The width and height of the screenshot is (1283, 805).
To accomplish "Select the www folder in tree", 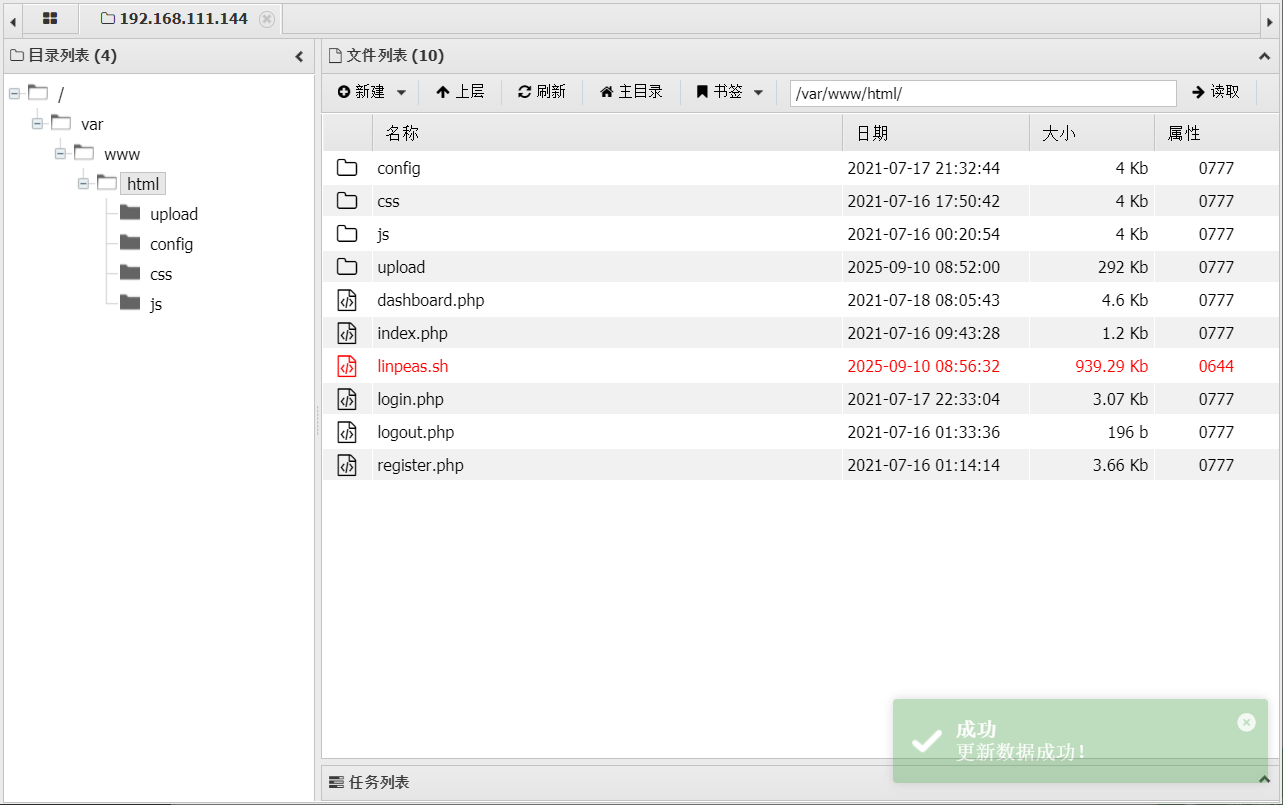I will click(x=122, y=154).
